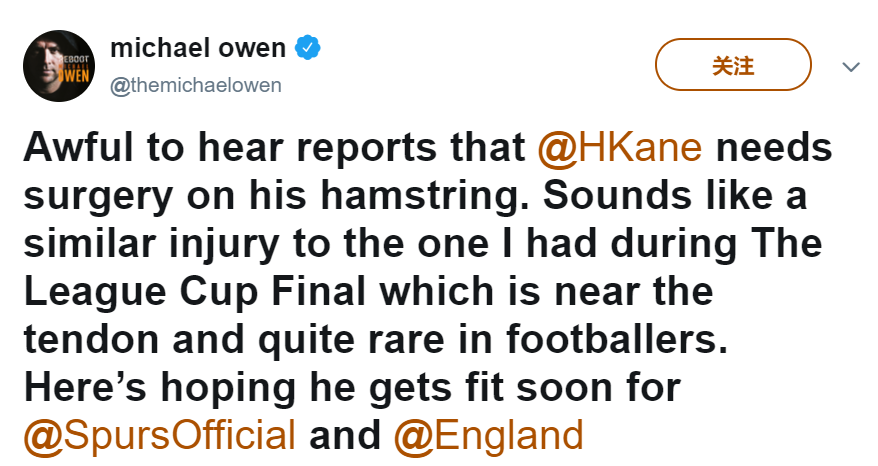Image resolution: width=878 pixels, height=466 pixels.
Task: Open the @England mention link
Action: coord(488,435)
